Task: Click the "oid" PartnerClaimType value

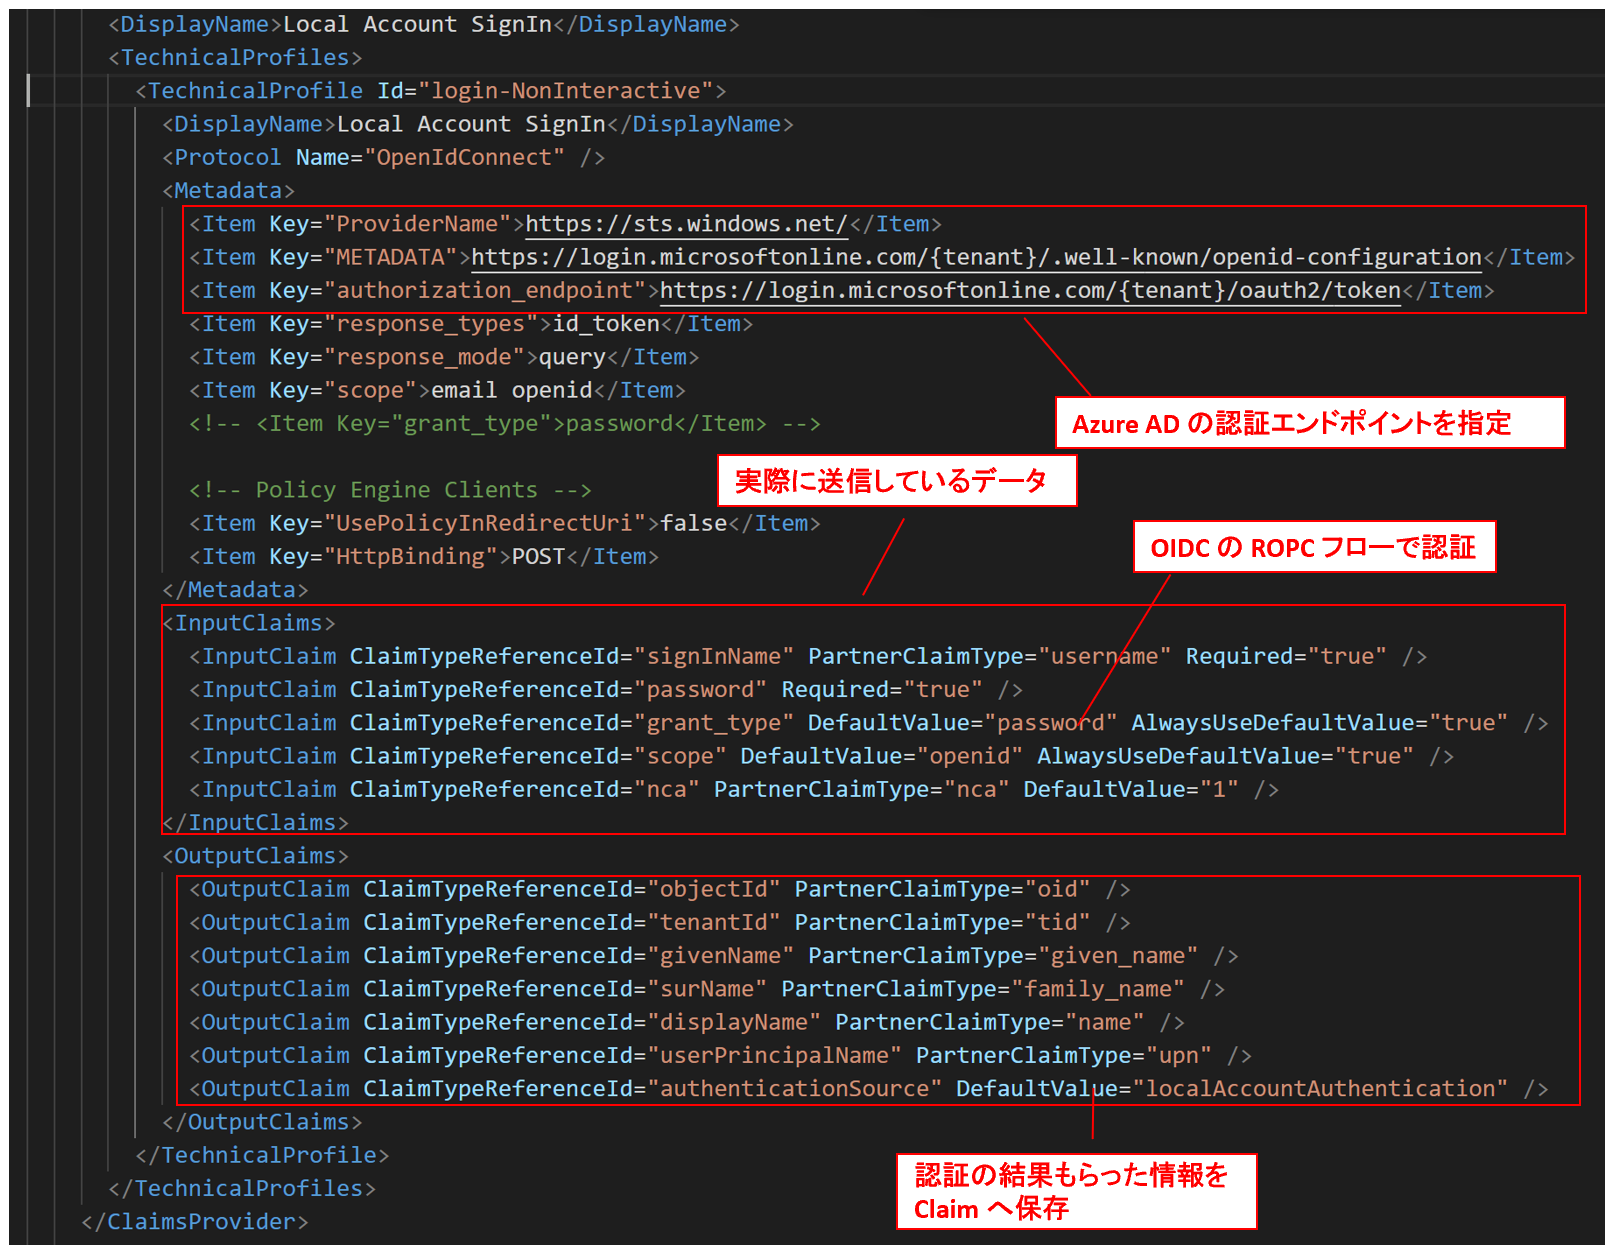Action: click(1056, 890)
